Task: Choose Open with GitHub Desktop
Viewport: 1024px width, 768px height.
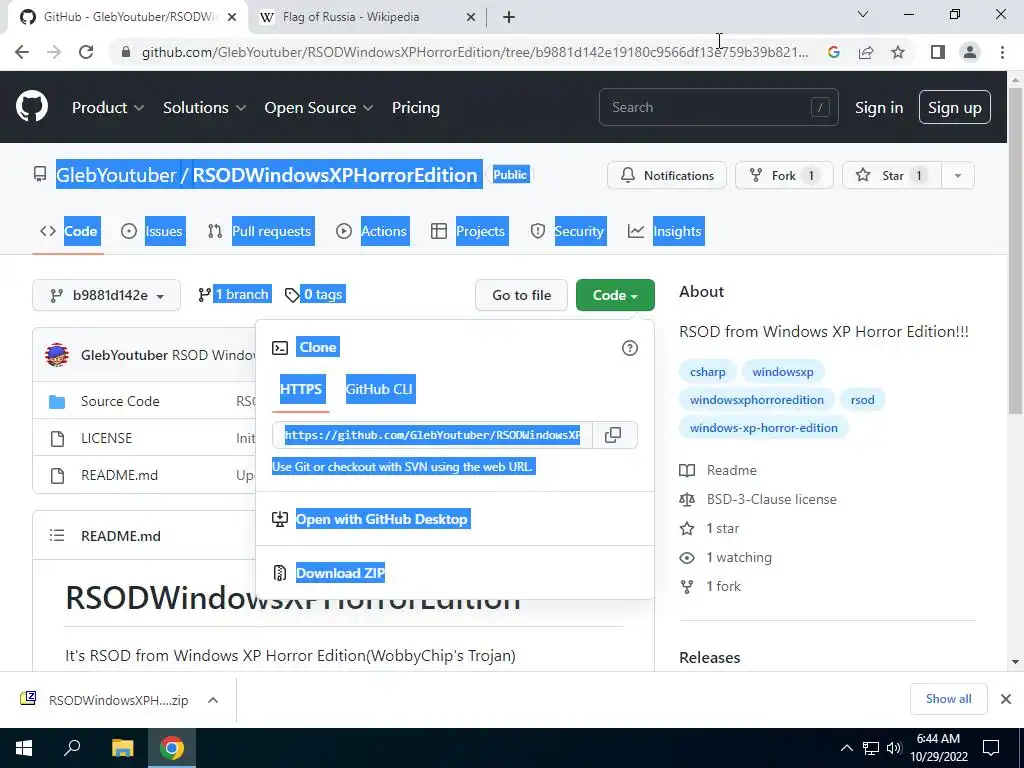Action: [x=383, y=520]
